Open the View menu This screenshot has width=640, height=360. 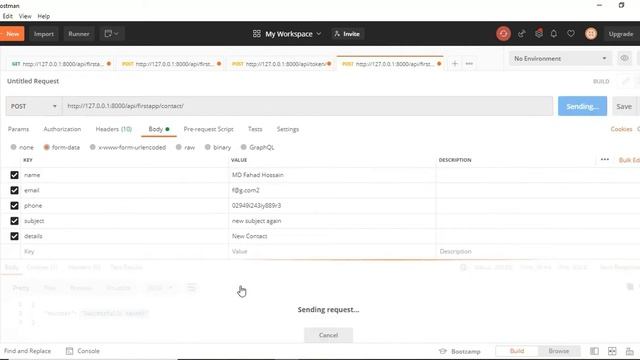(x=25, y=16)
